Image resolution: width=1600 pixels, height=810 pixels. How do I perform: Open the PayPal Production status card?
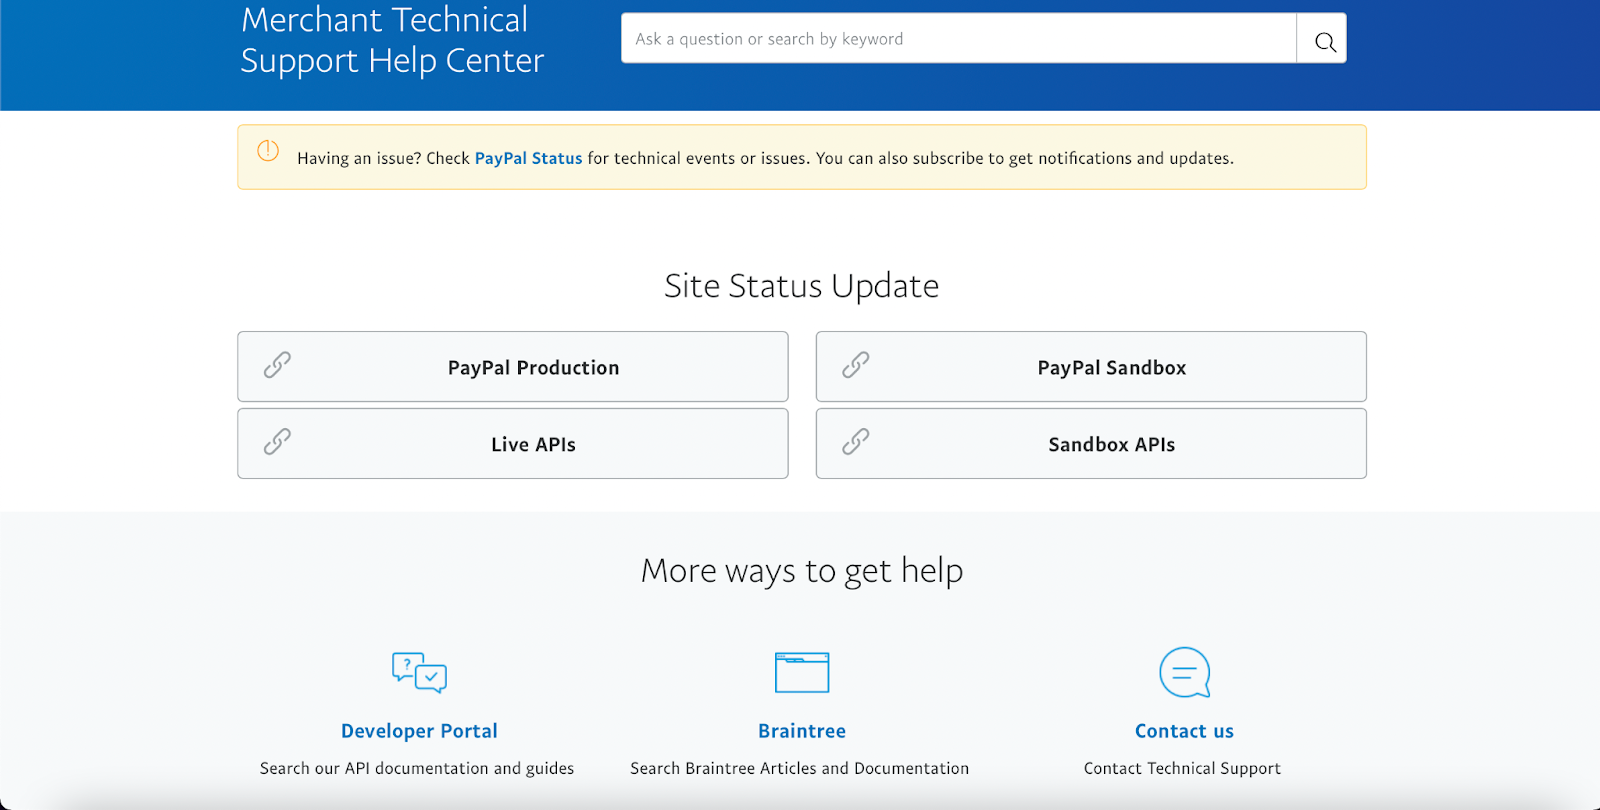pyautogui.click(x=513, y=367)
